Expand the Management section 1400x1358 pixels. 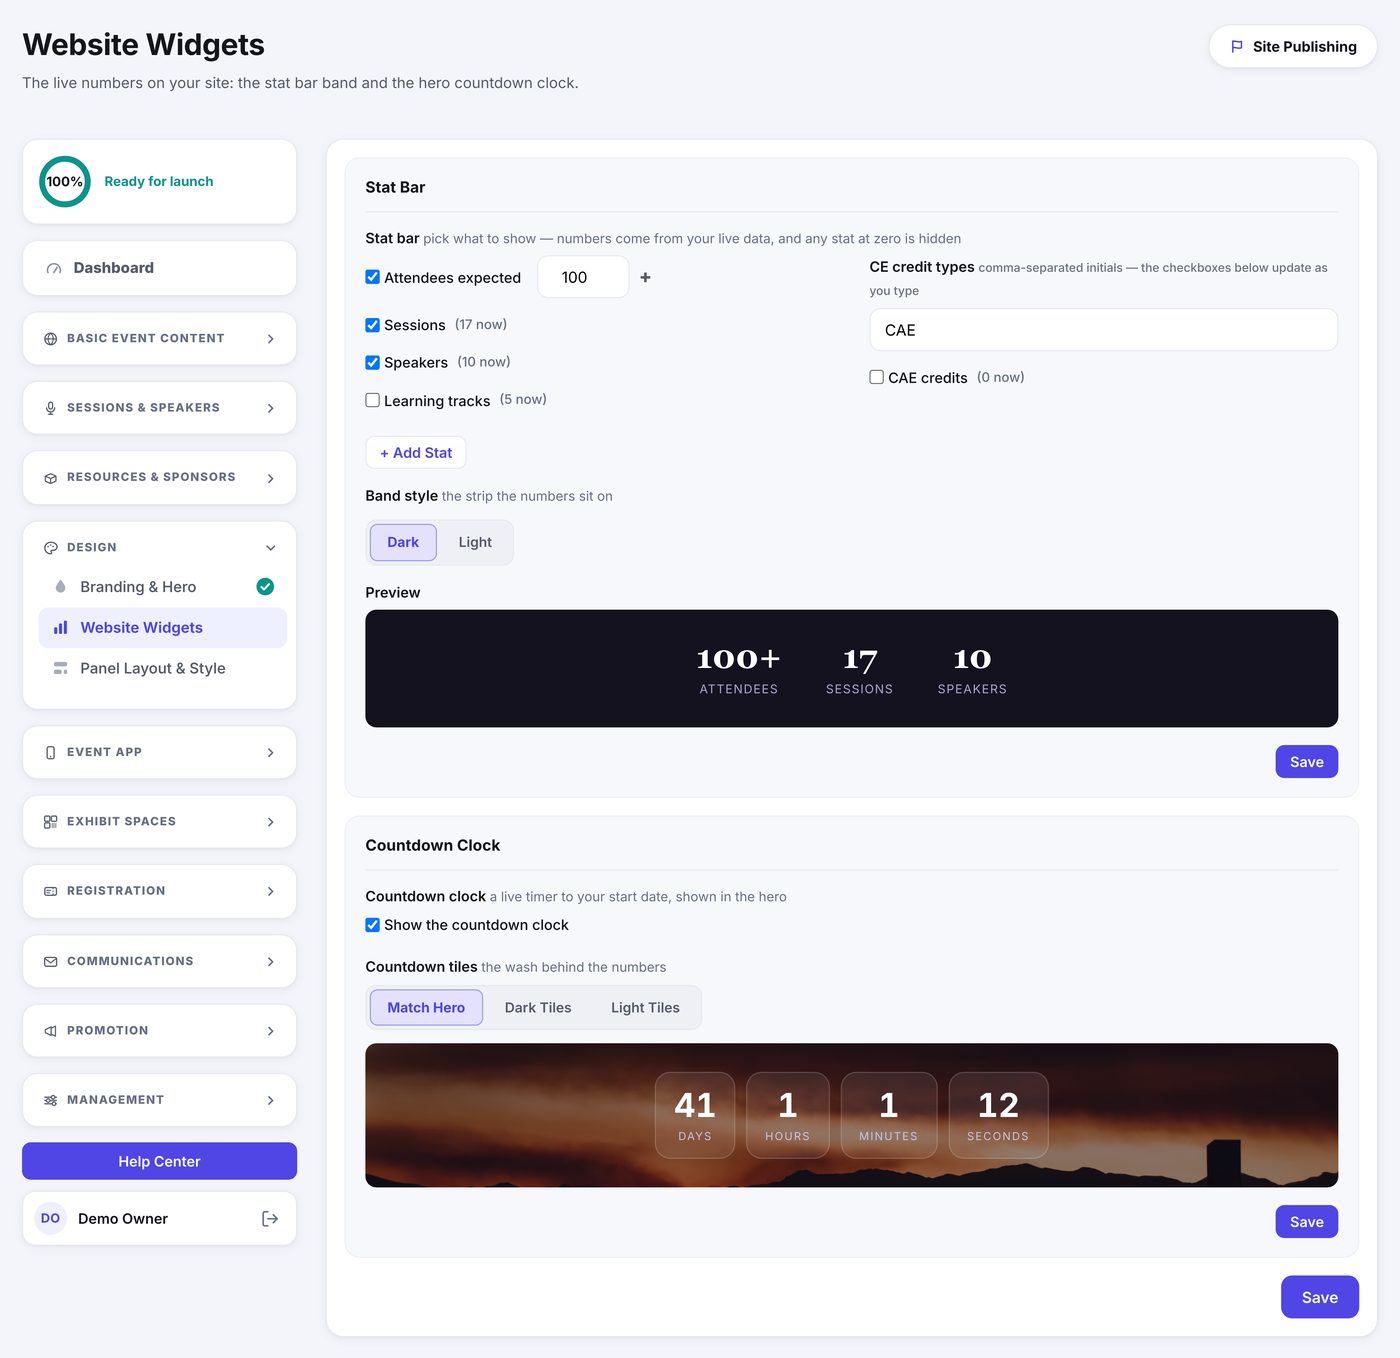point(159,1100)
